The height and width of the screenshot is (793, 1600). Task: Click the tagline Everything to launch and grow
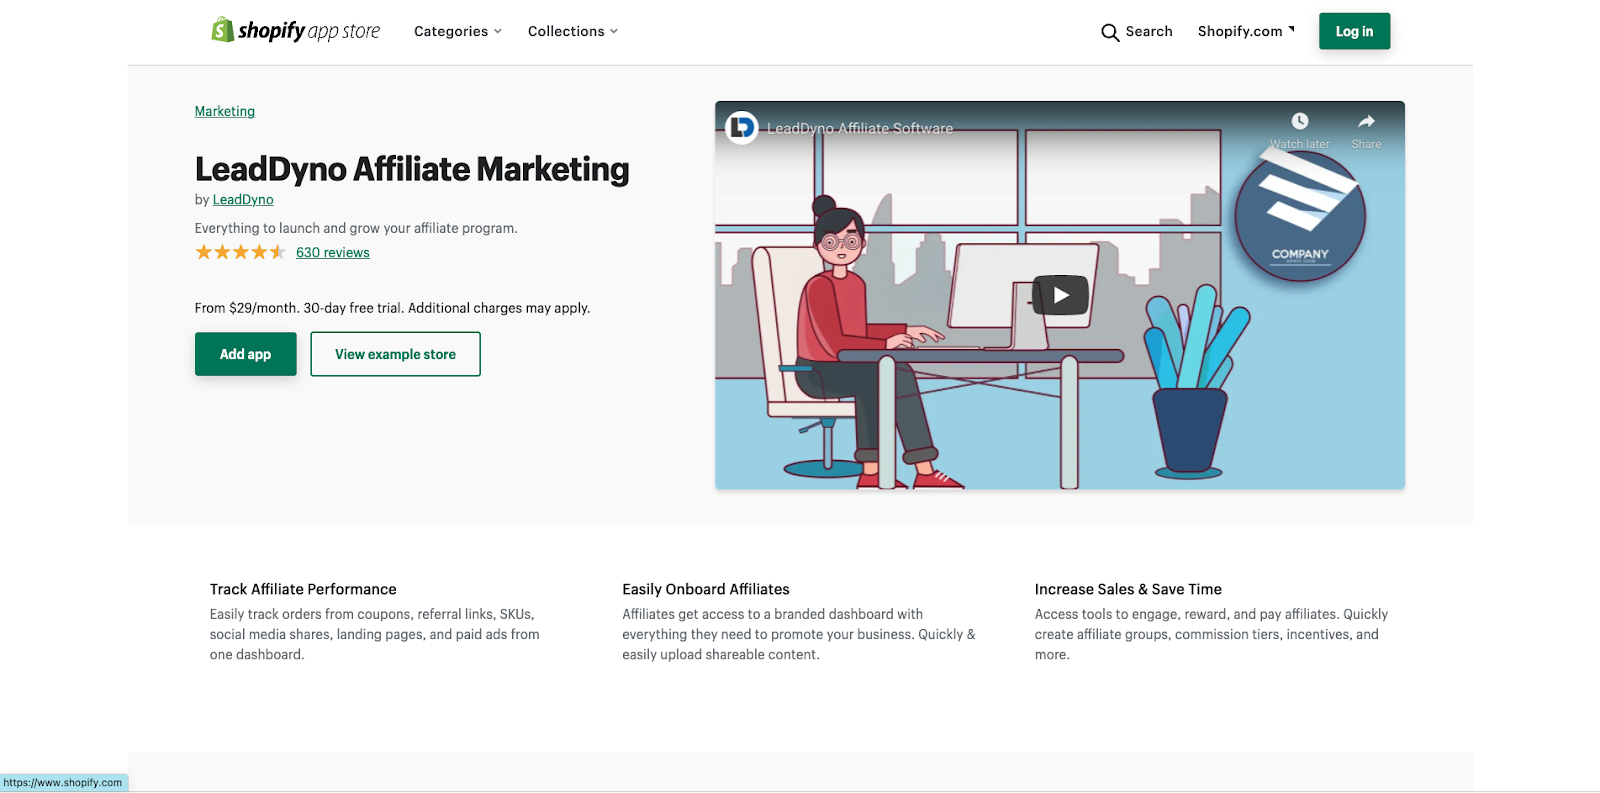click(x=356, y=228)
